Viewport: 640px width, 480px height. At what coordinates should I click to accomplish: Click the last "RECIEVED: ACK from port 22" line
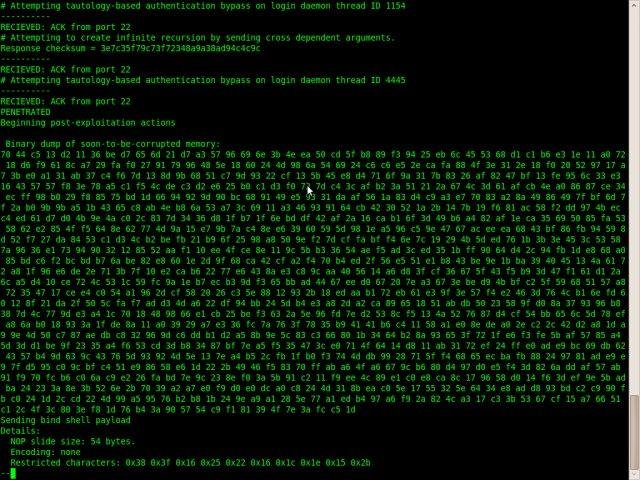[x=65, y=102]
